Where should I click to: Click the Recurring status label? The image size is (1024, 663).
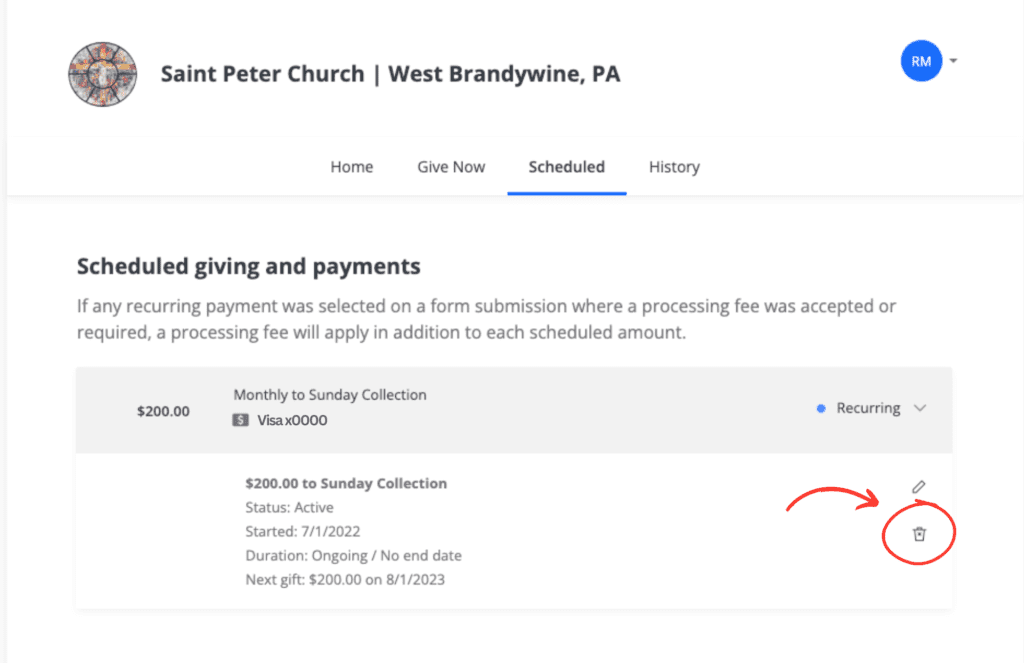868,408
